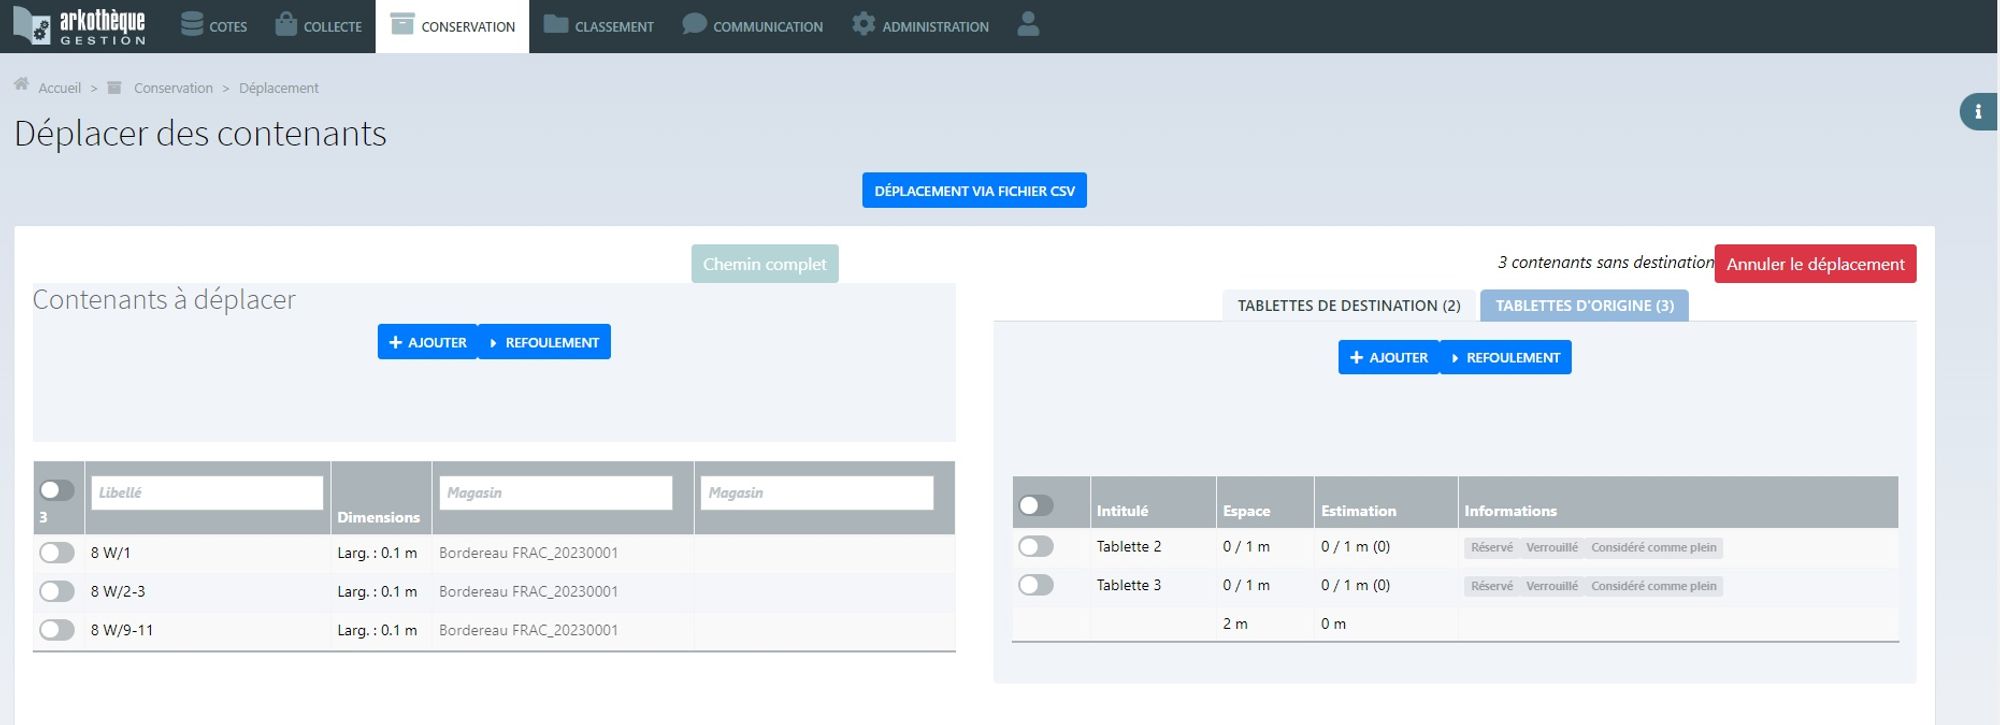This screenshot has width=2000, height=725.
Task: Toggle the switch for container 8 W/1
Action: click(x=57, y=553)
